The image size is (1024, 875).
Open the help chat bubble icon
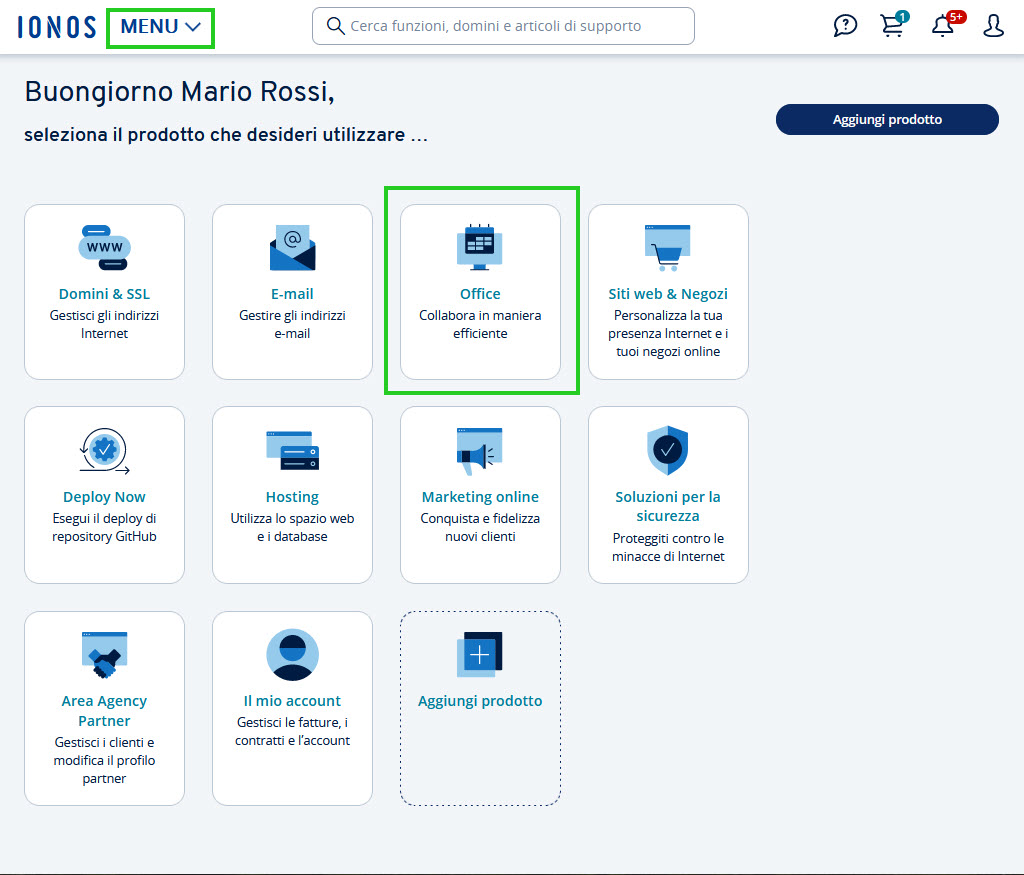(x=844, y=26)
